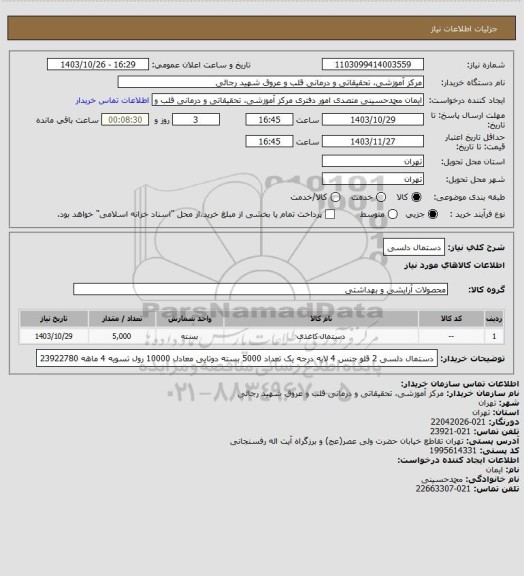Open the اطلاعات تماس خریدار link
524x576 pixels.
(x=112, y=100)
